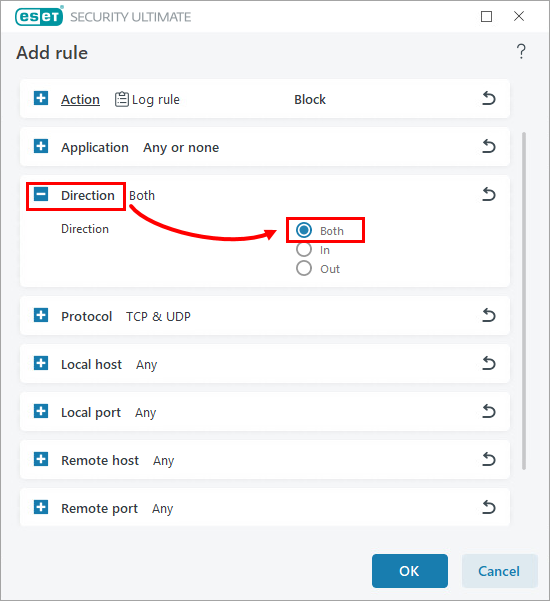The image size is (550, 601).
Task: Click the Any value of Local host
Action: (146, 365)
